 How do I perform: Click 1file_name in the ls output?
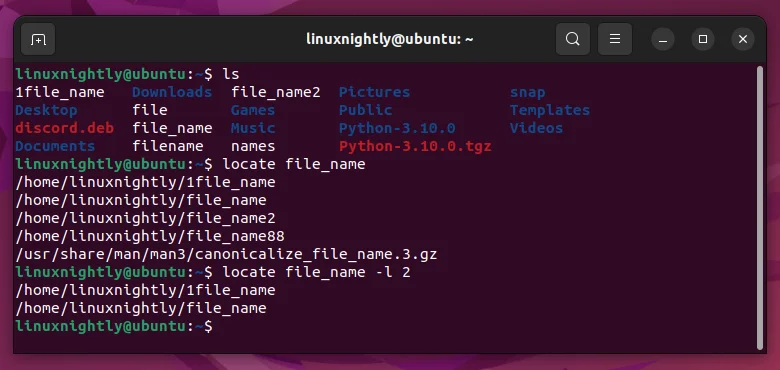(60, 92)
